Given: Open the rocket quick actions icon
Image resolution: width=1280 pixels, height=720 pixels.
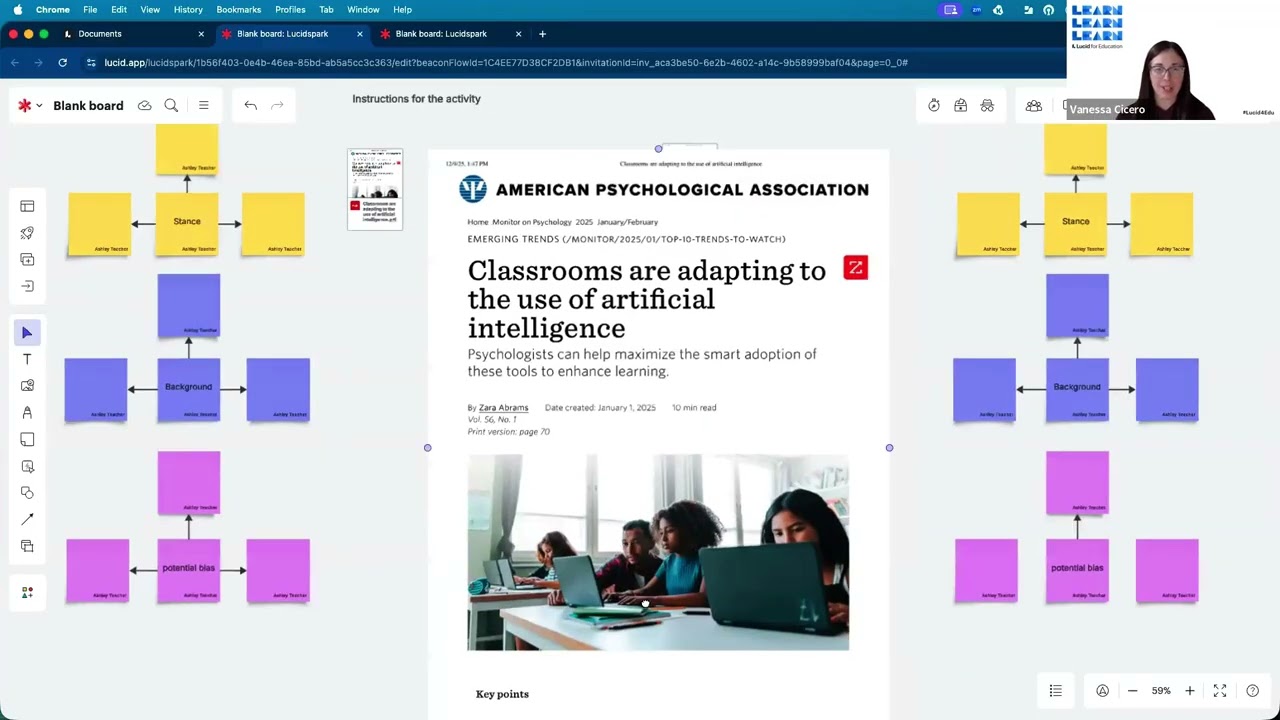Looking at the screenshot, I should (x=27, y=233).
